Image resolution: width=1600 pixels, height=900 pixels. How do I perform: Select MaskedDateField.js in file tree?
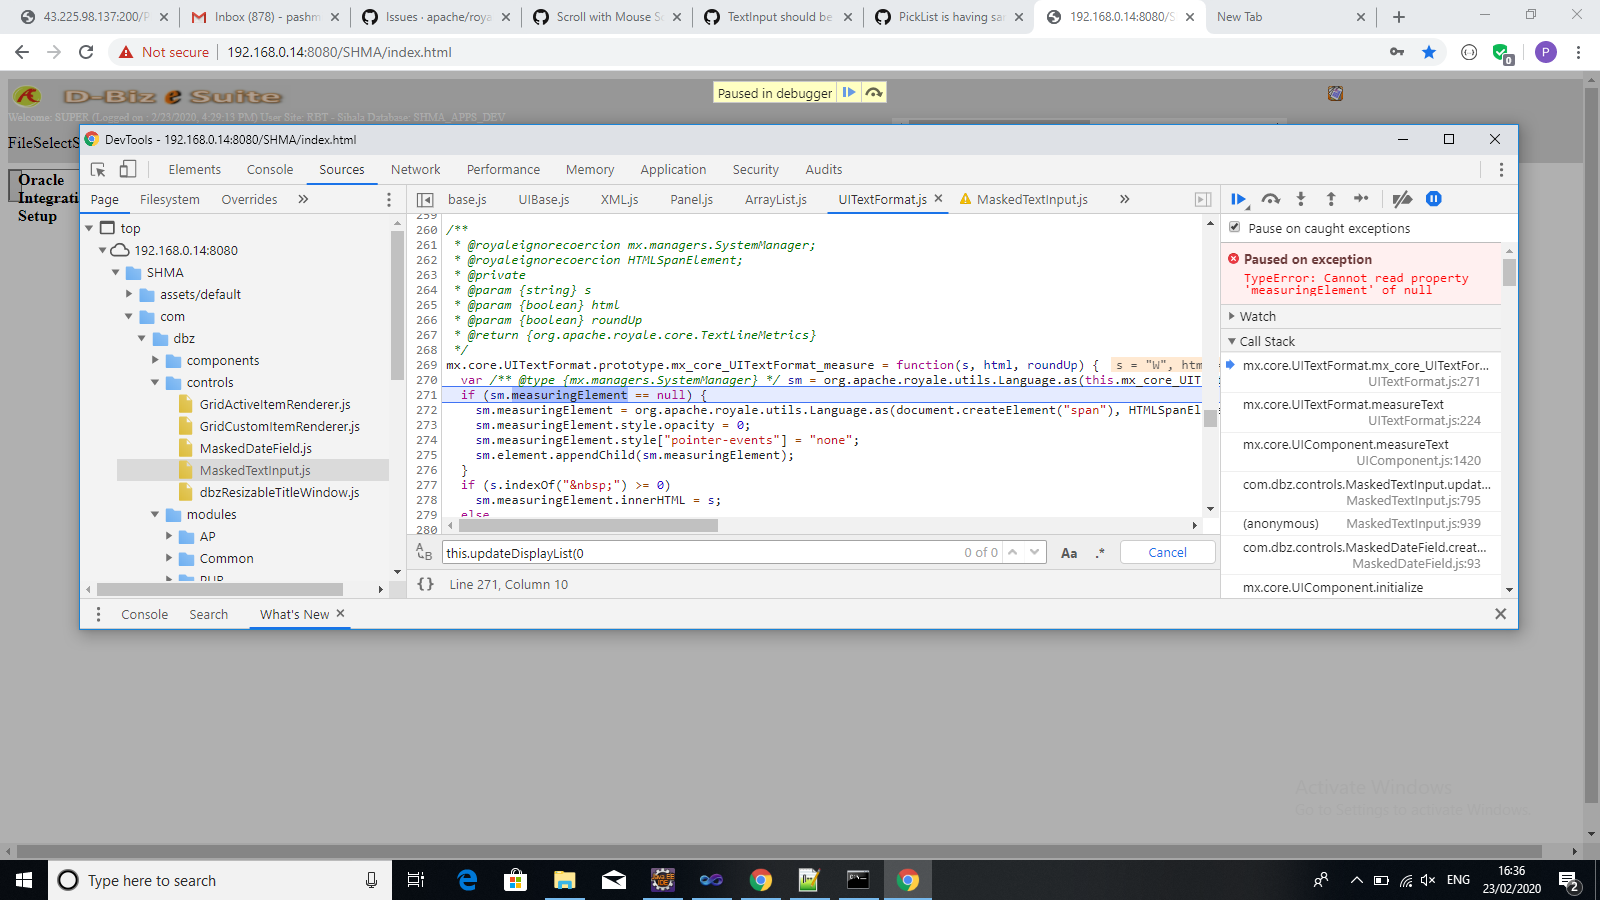tap(255, 449)
